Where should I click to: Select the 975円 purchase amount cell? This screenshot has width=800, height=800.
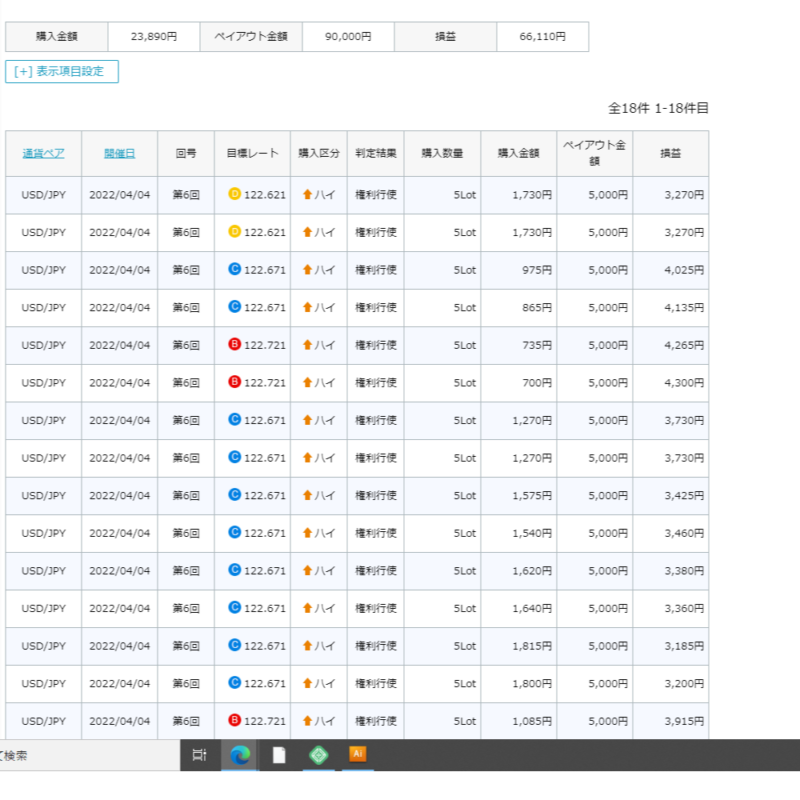click(x=518, y=270)
